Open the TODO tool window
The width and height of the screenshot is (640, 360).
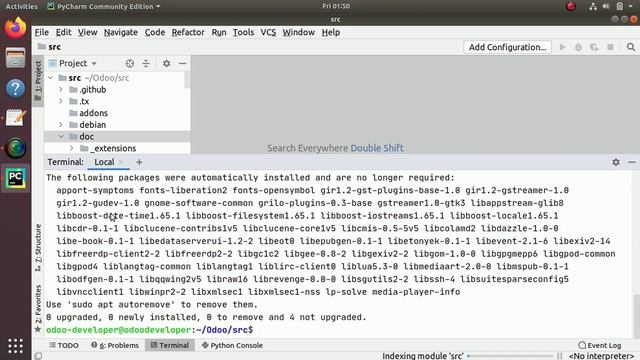(64, 345)
